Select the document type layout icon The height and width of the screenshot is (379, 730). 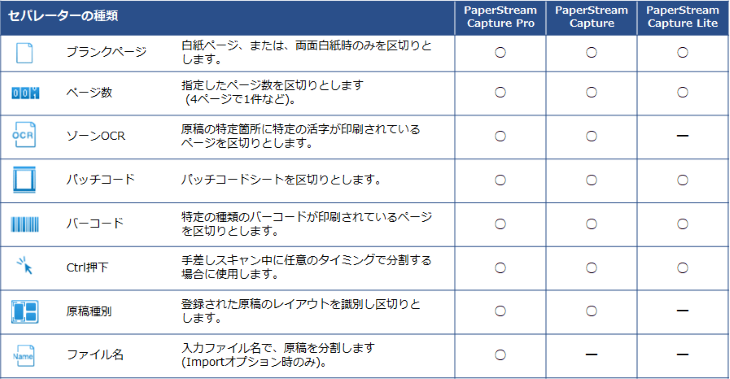25,311
